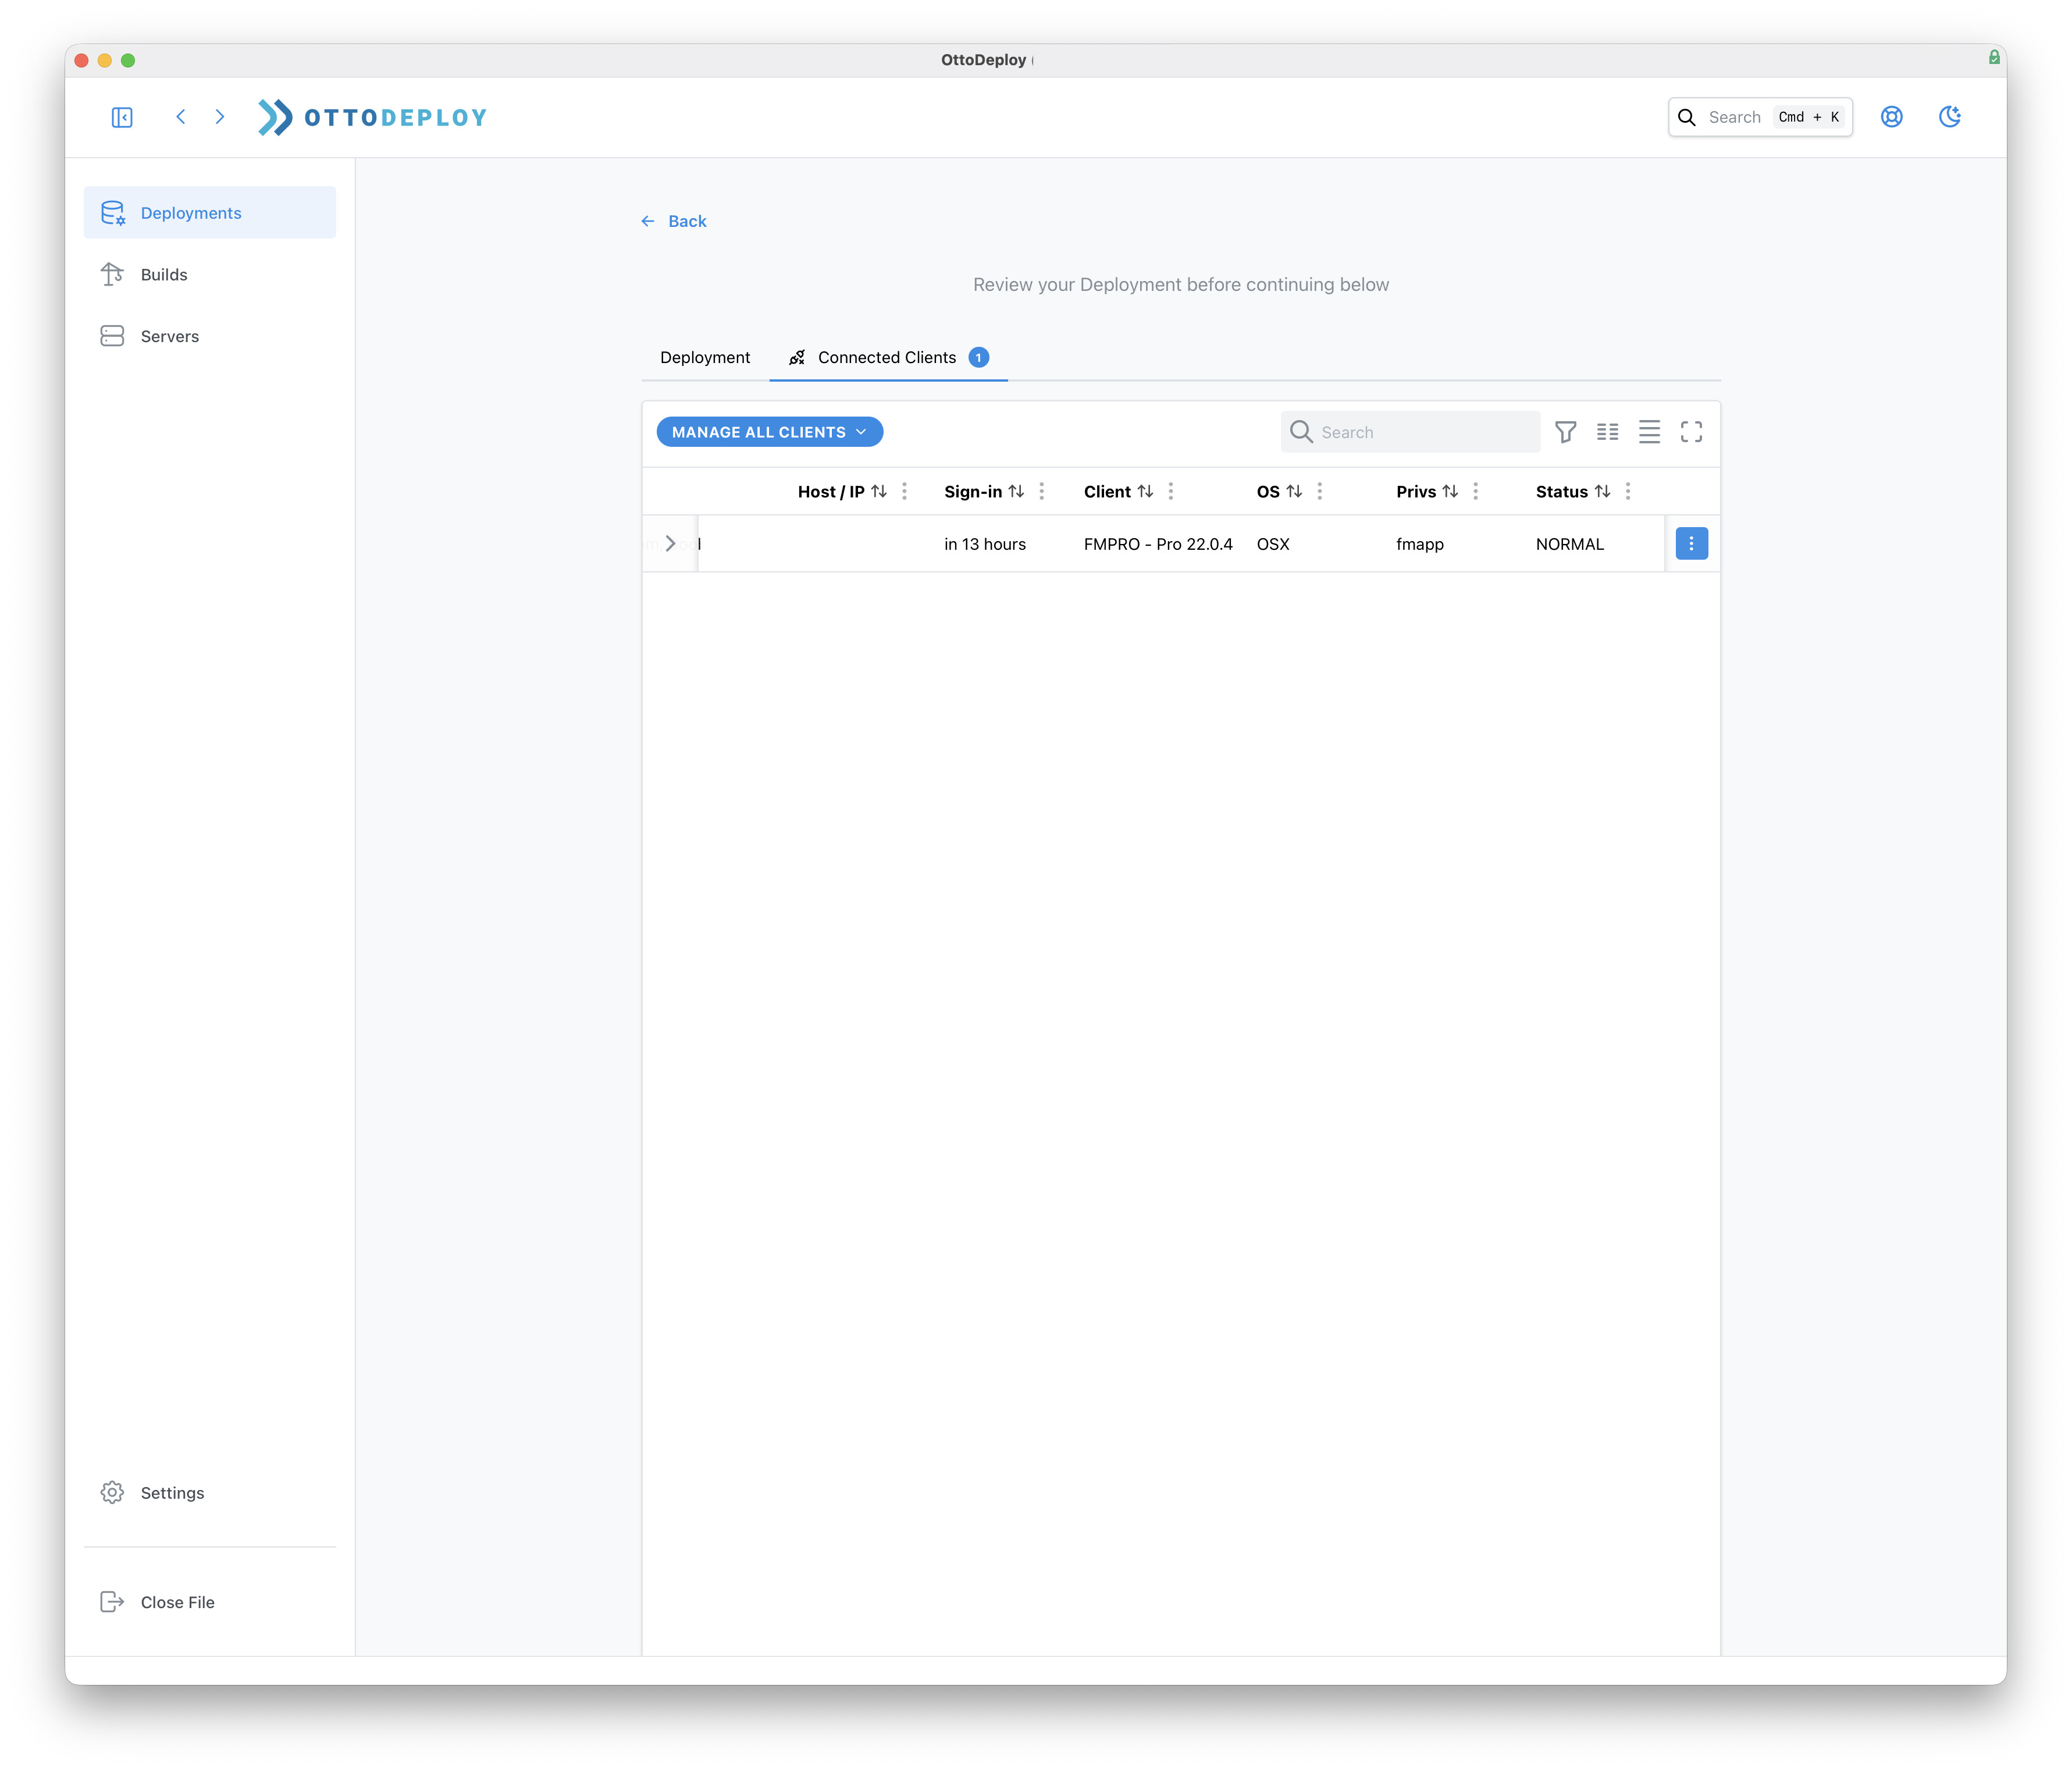Select the Connected Clients tab
The width and height of the screenshot is (2072, 1771).
(887, 357)
